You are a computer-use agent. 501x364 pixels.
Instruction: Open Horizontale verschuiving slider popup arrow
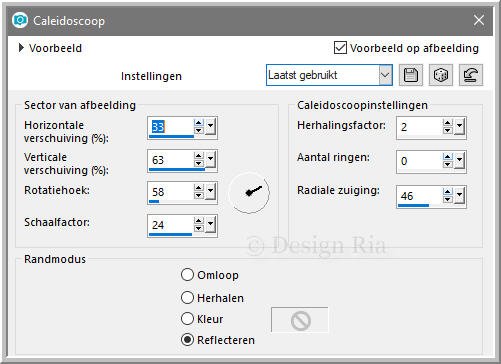[x=210, y=127]
